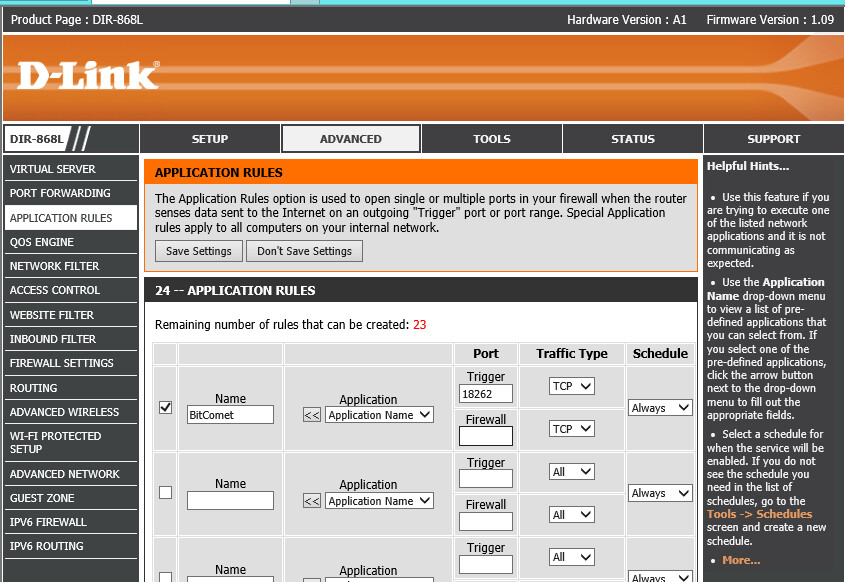
Task: Expand the Always schedule dropdown for BitComet
Action: click(x=659, y=408)
